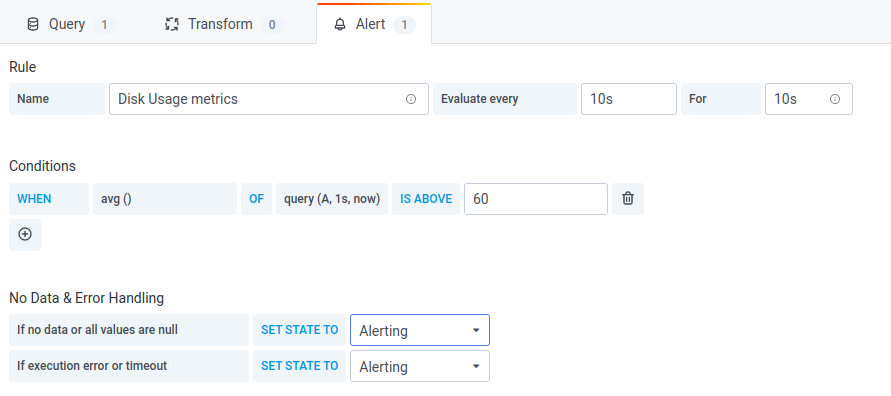This screenshot has width=891, height=396.
Task: Click the SET STATE TO label for no data
Action: pos(299,330)
